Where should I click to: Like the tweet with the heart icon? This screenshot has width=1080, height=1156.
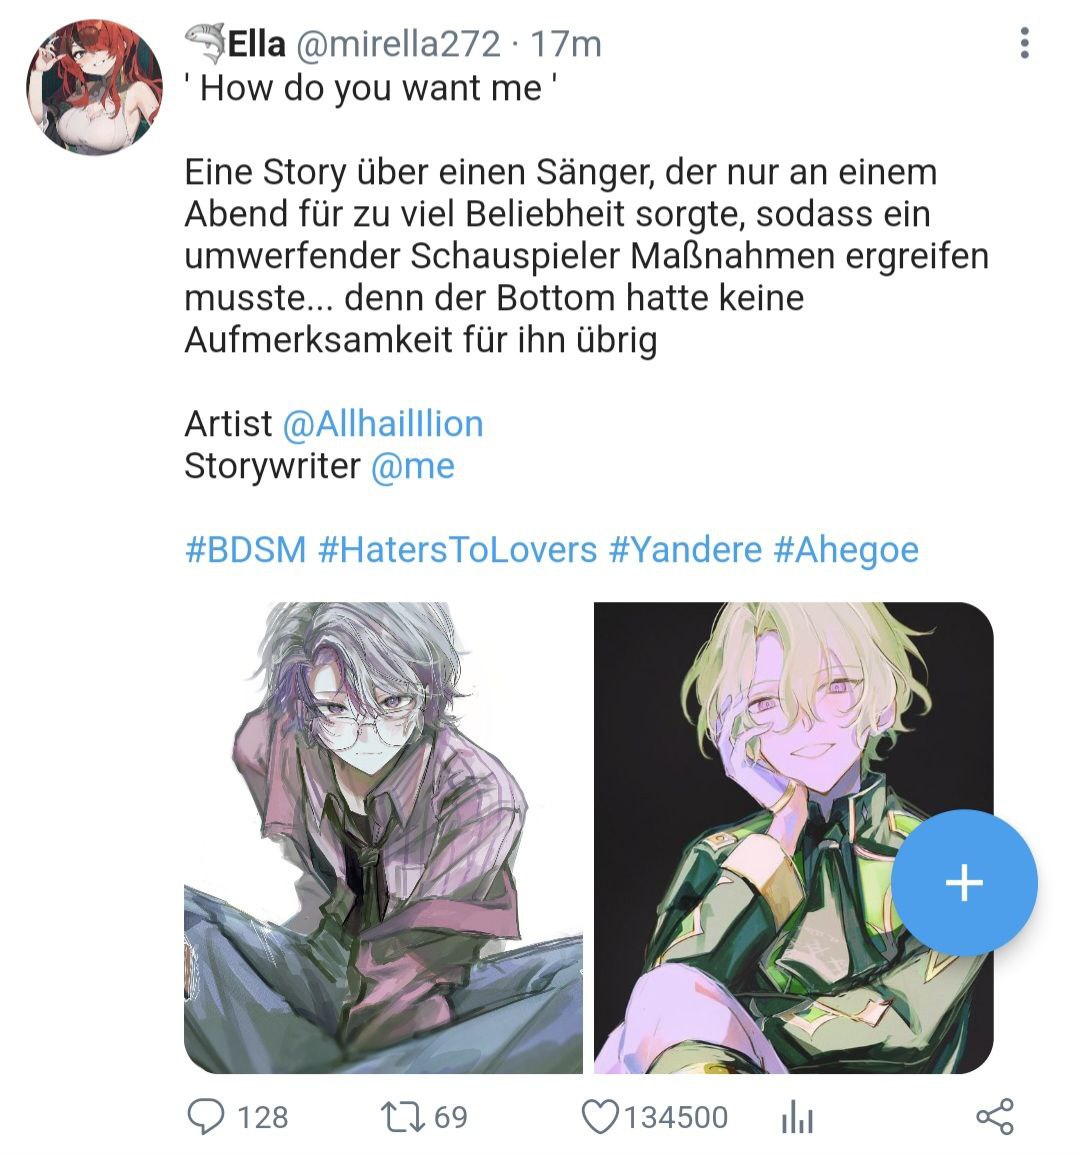point(600,1116)
